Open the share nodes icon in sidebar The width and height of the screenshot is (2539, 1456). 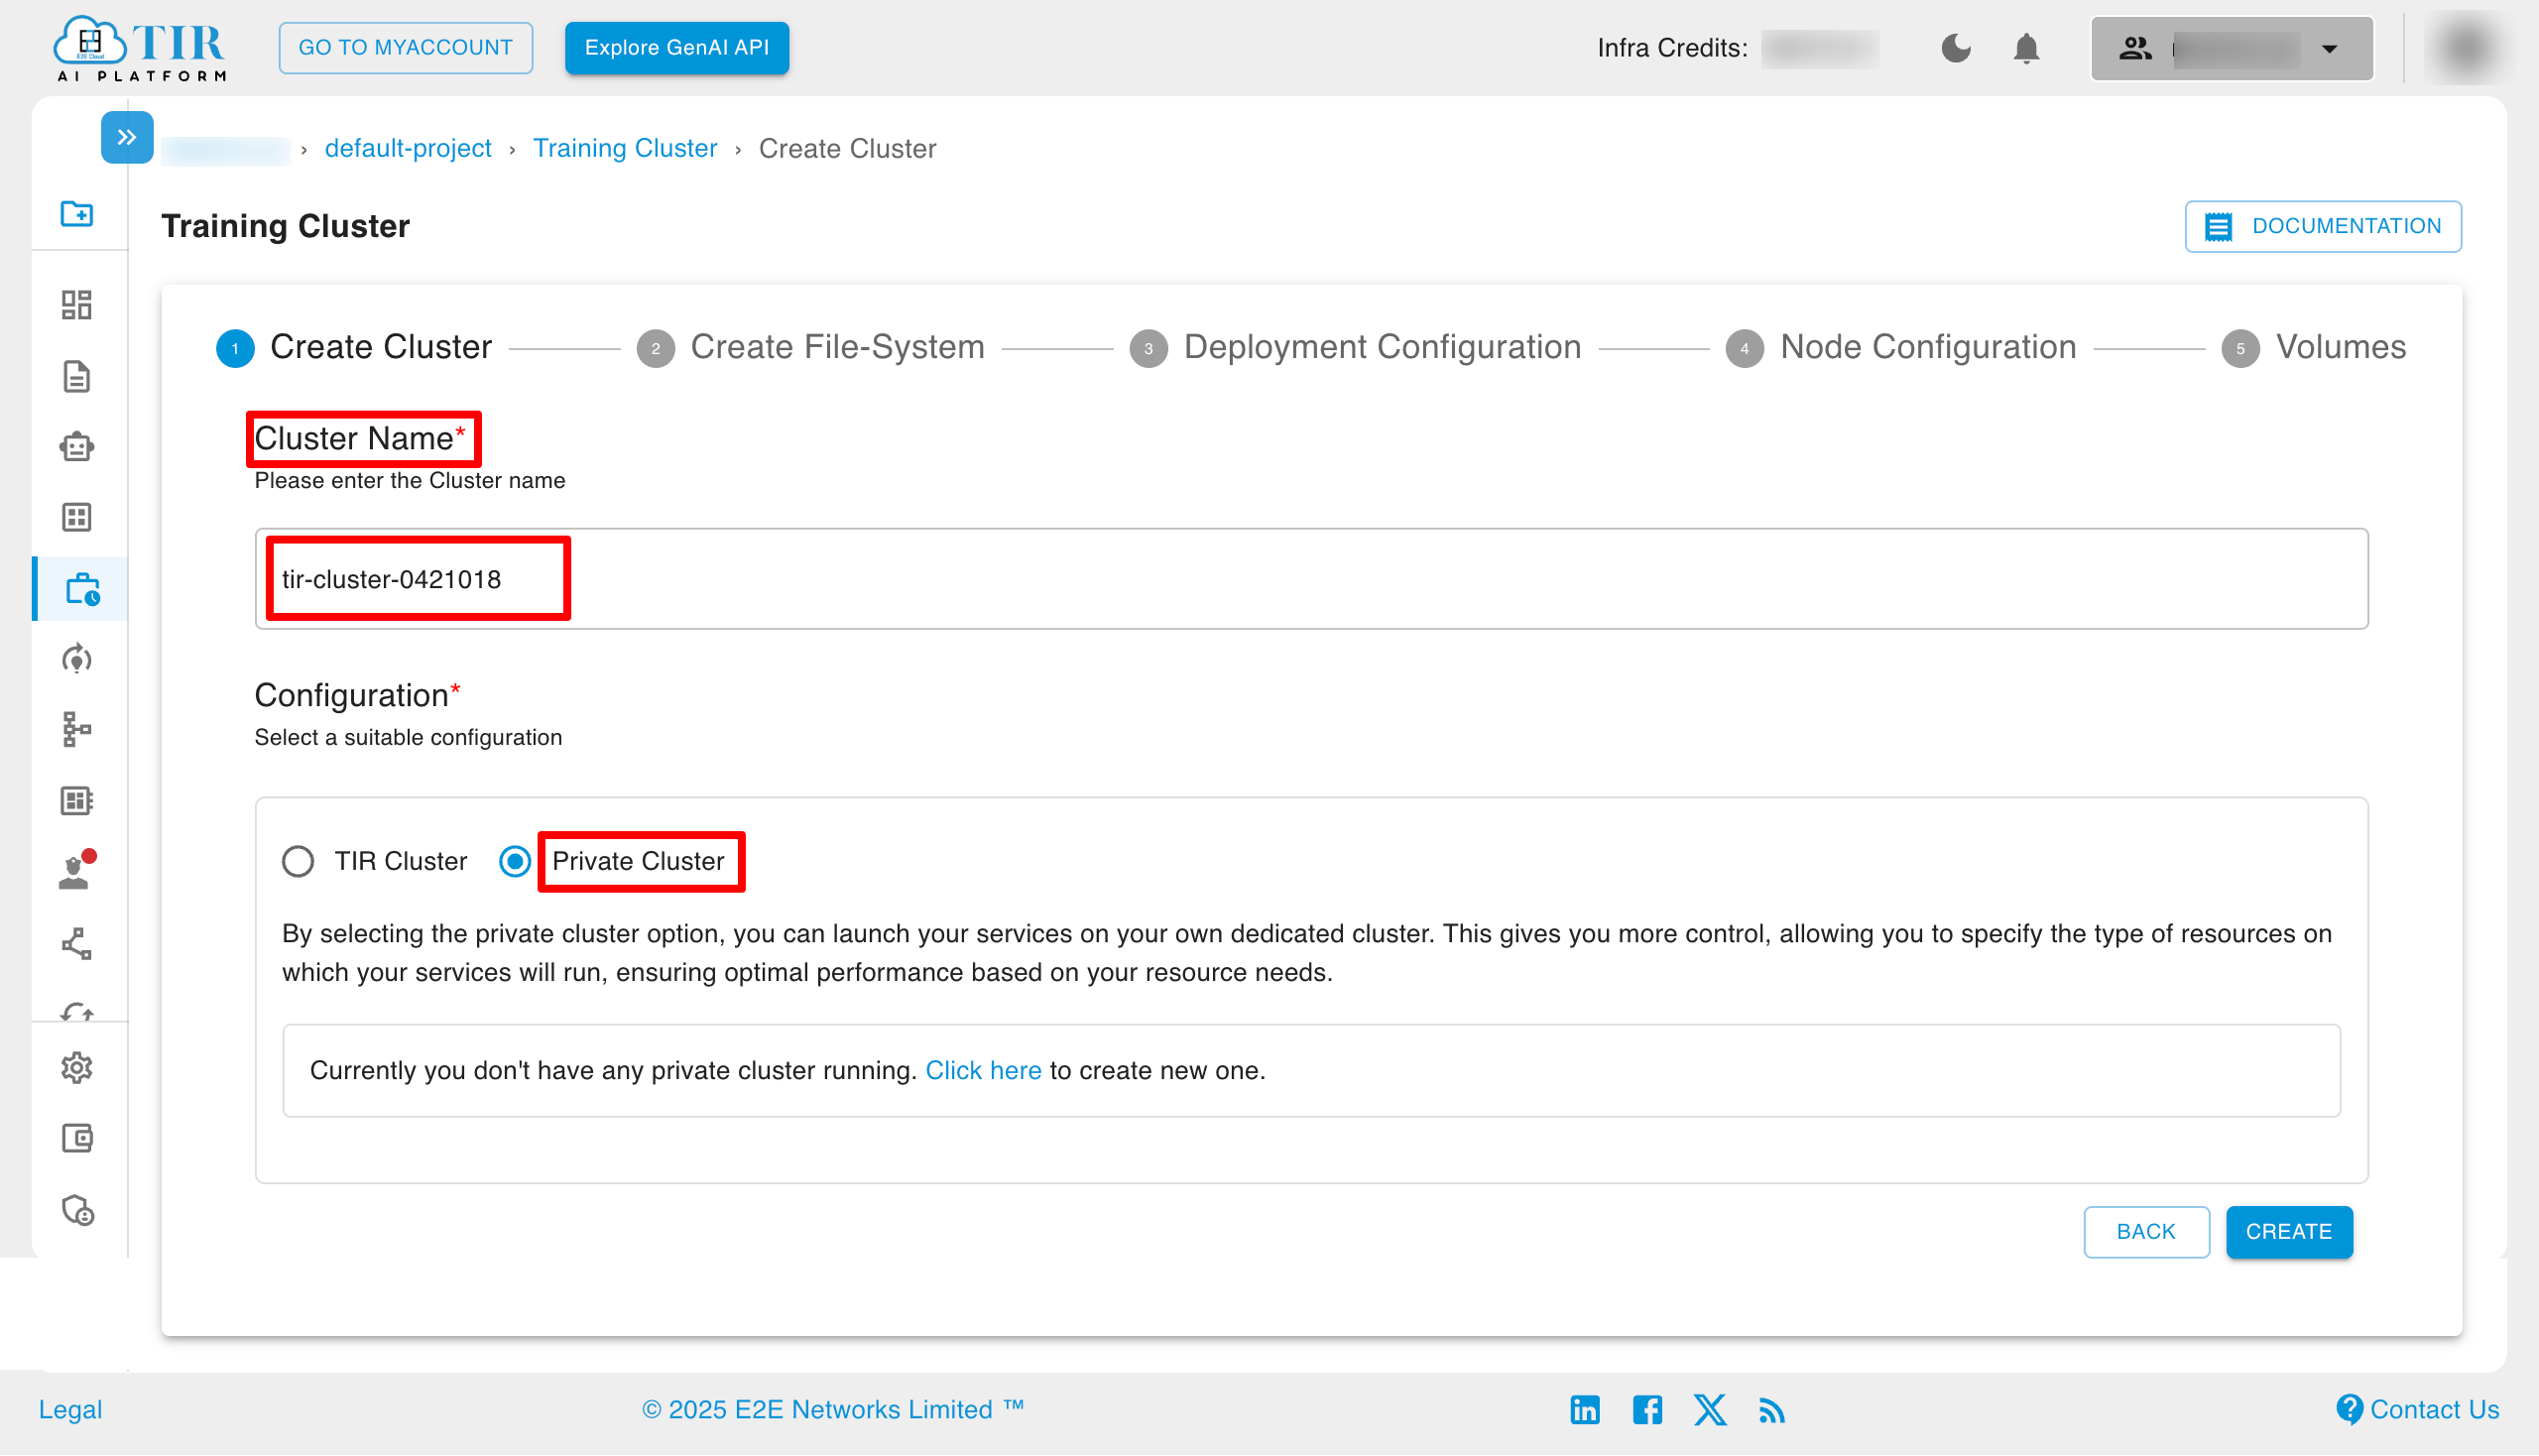(77, 944)
